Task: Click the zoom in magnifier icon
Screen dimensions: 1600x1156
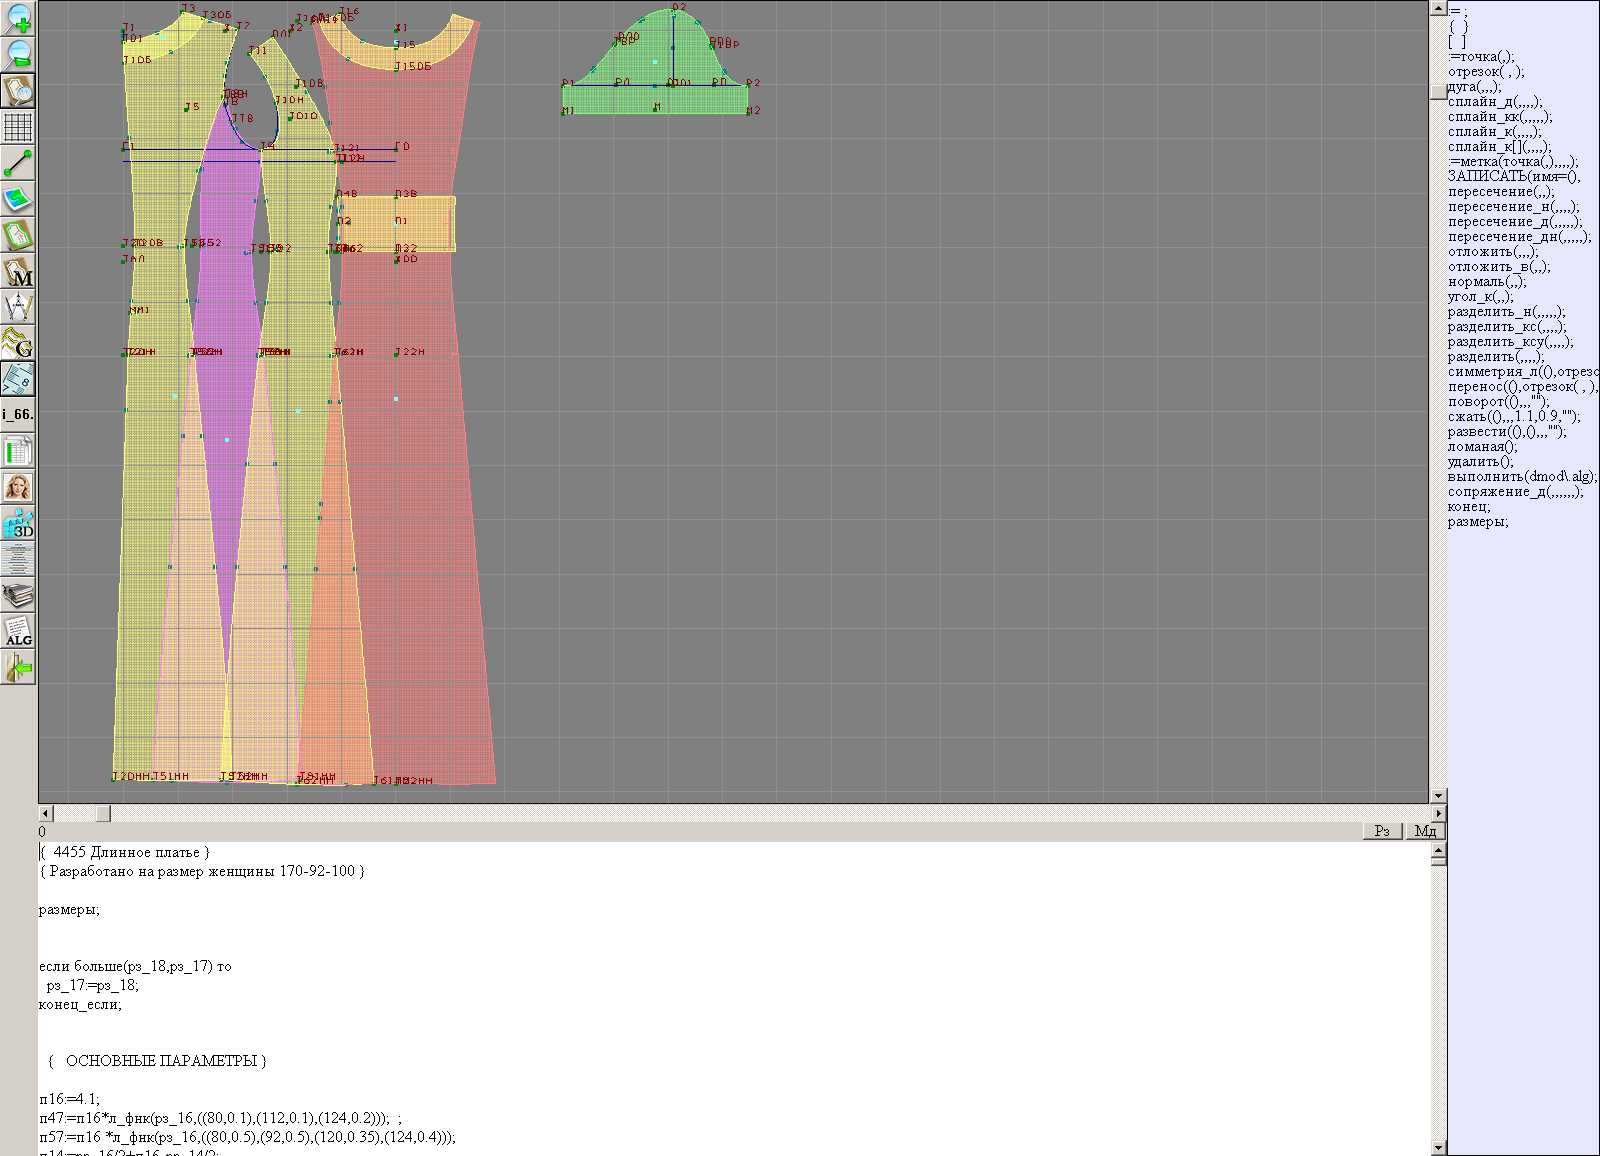Action: pos(18,18)
